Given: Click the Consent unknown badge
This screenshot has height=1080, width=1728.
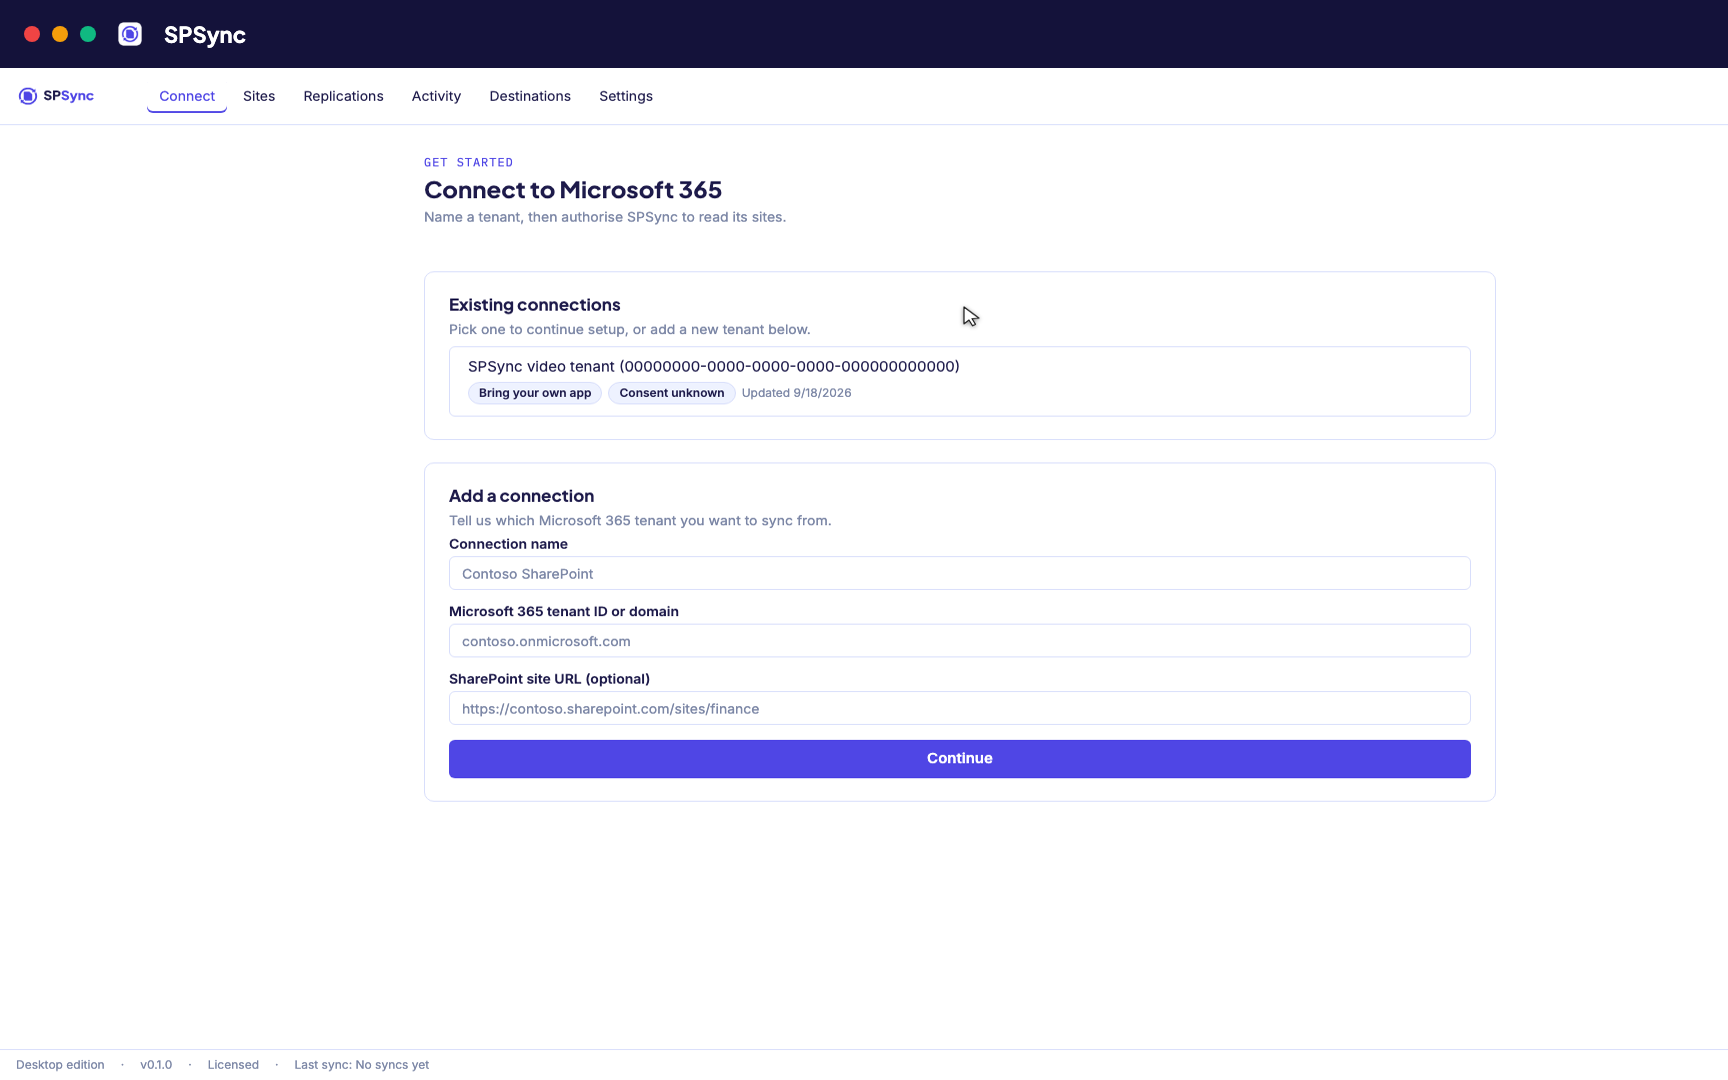Looking at the screenshot, I should (672, 393).
